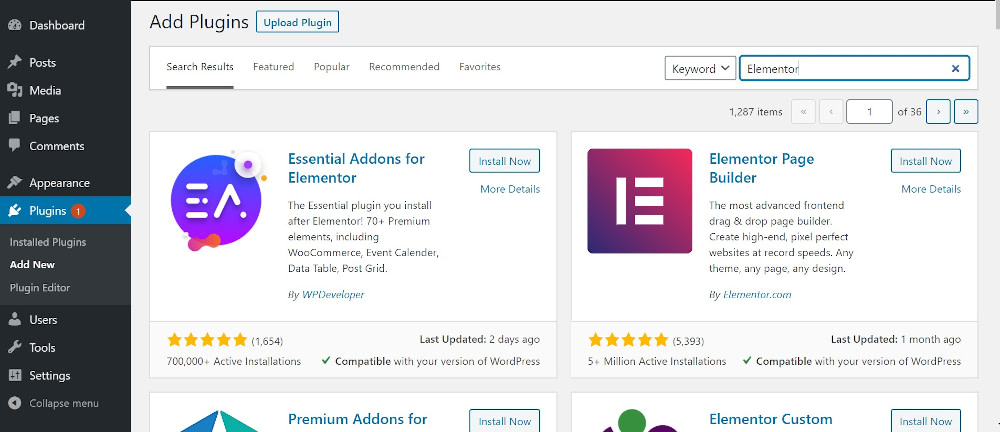The width and height of the screenshot is (1000, 432).
Task: Switch to the Featured tab
Action: 273,67
